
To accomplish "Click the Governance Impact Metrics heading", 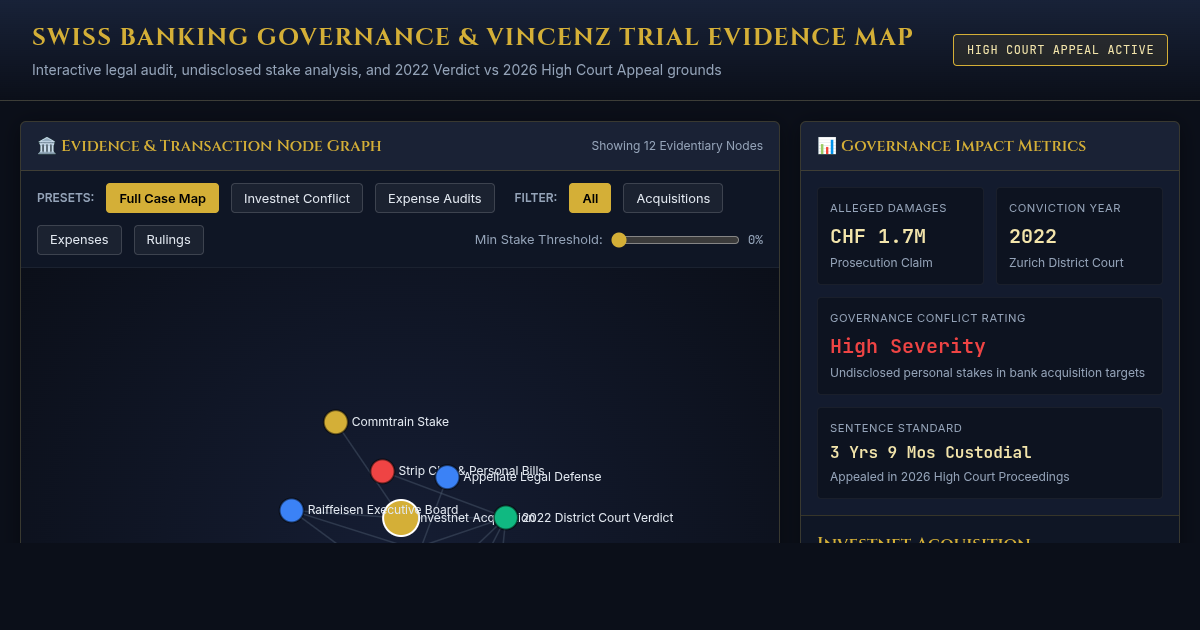I will pos(963,146).
